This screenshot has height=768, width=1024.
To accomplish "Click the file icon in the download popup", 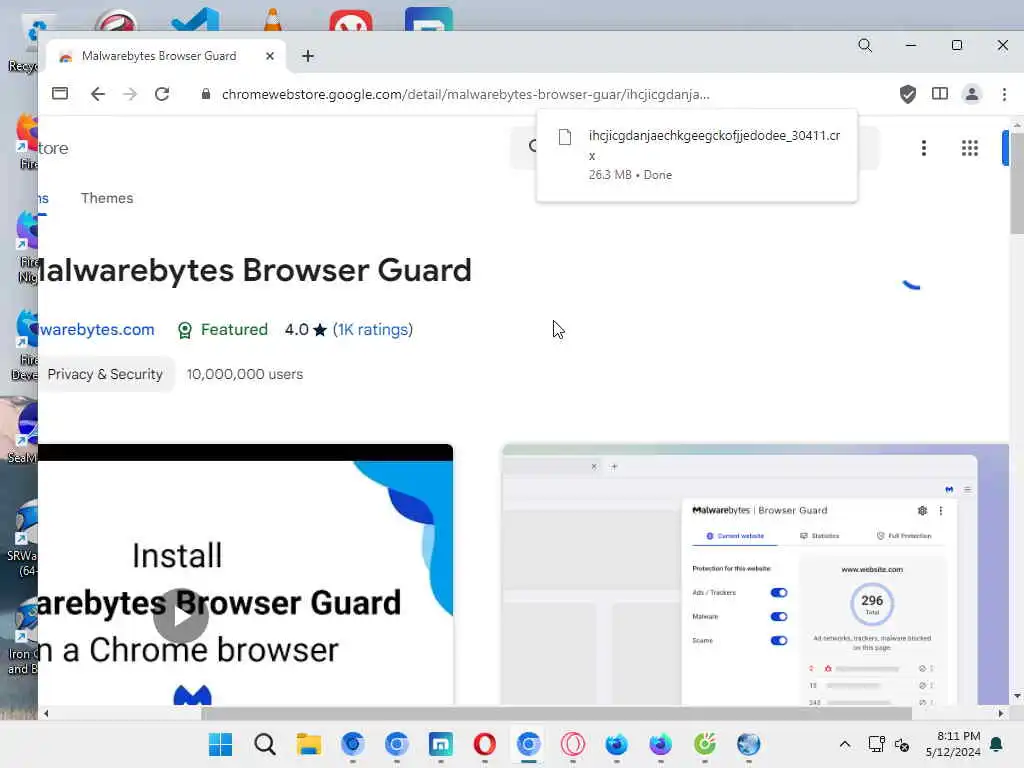I will pyautogui.click(x=565, y=137).
